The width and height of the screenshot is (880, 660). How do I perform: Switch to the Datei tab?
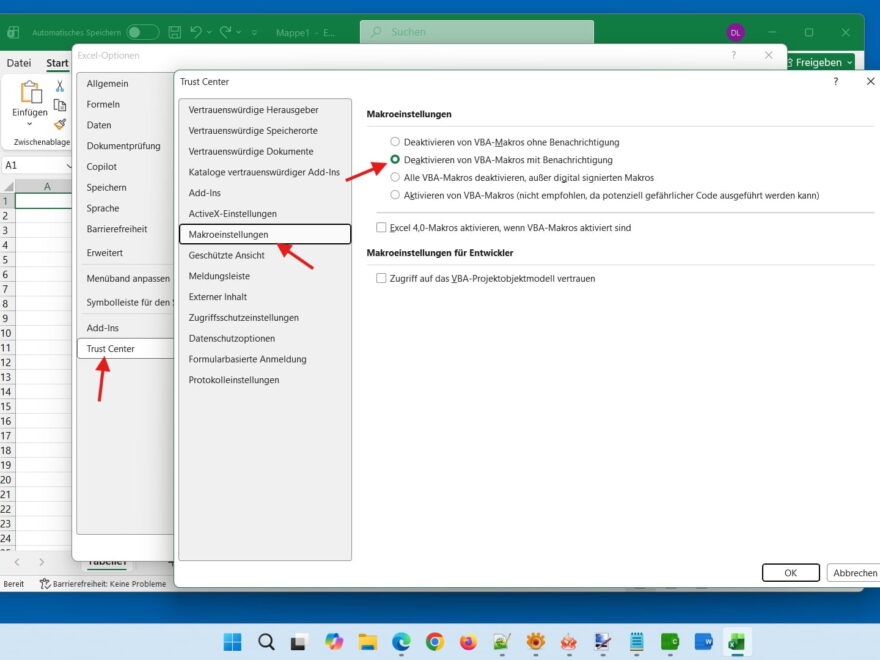(x=17, y=63)
